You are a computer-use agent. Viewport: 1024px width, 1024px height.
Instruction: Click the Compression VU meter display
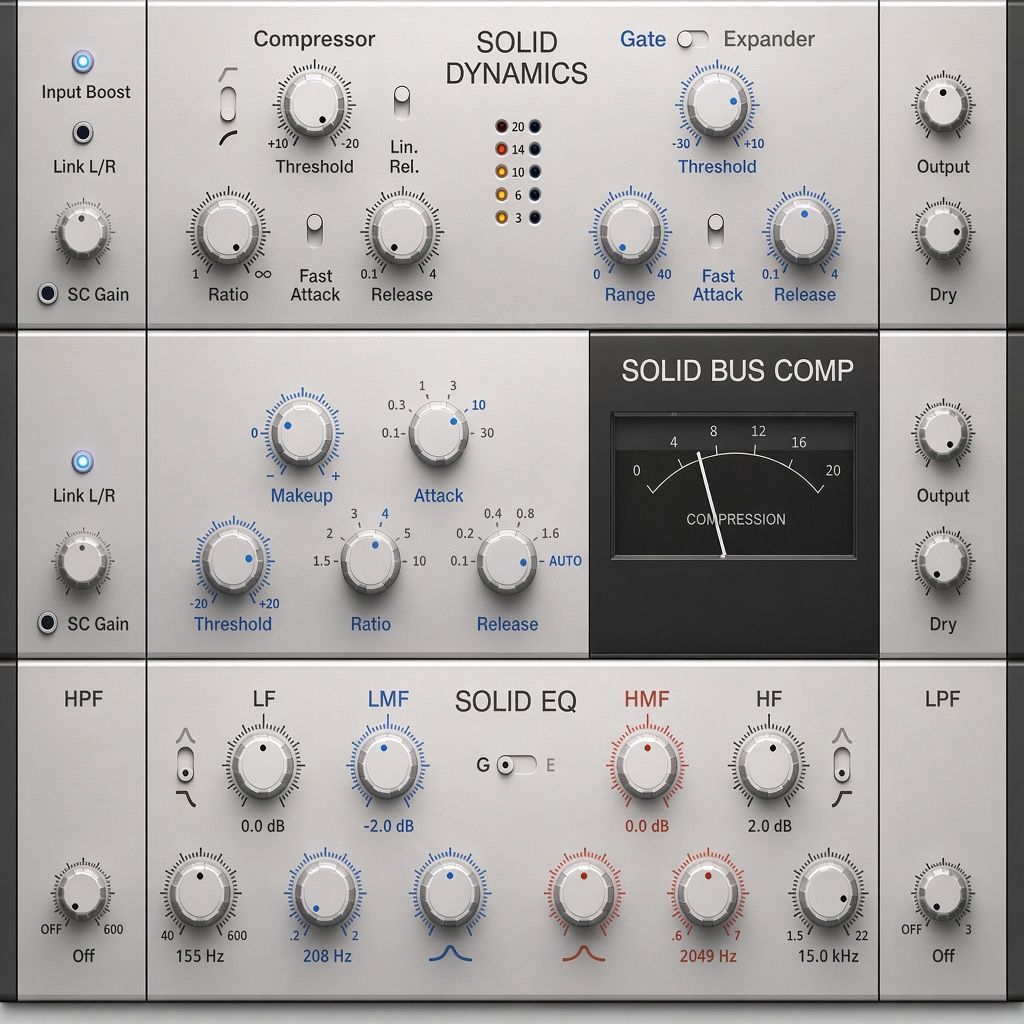tap(733, 485)
